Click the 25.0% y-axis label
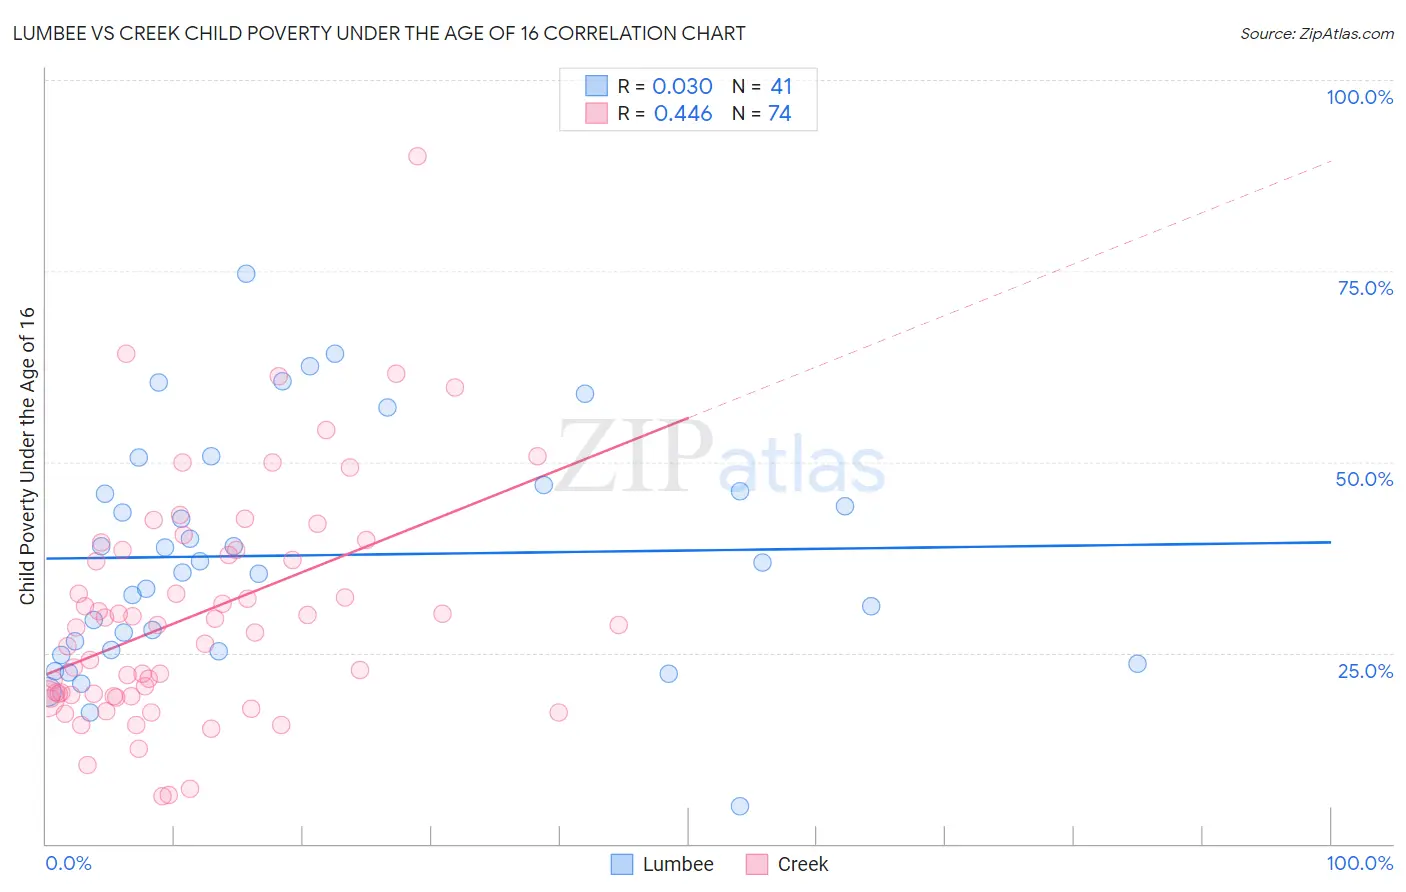 [1365, 670]
